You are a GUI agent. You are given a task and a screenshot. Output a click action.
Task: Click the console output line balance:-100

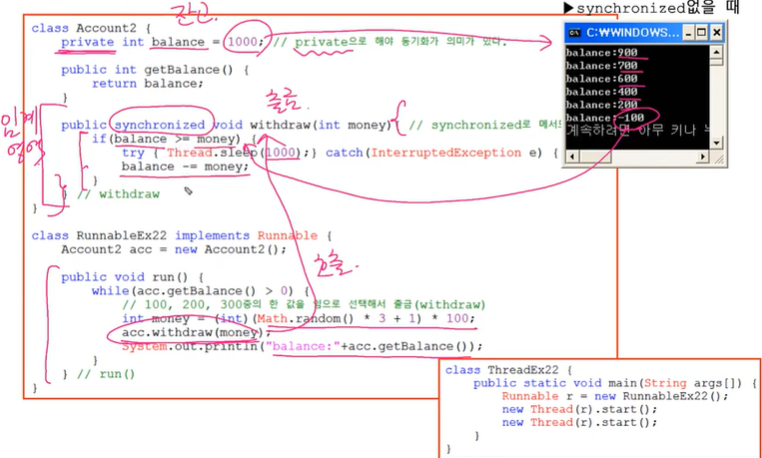pos(605,118)
